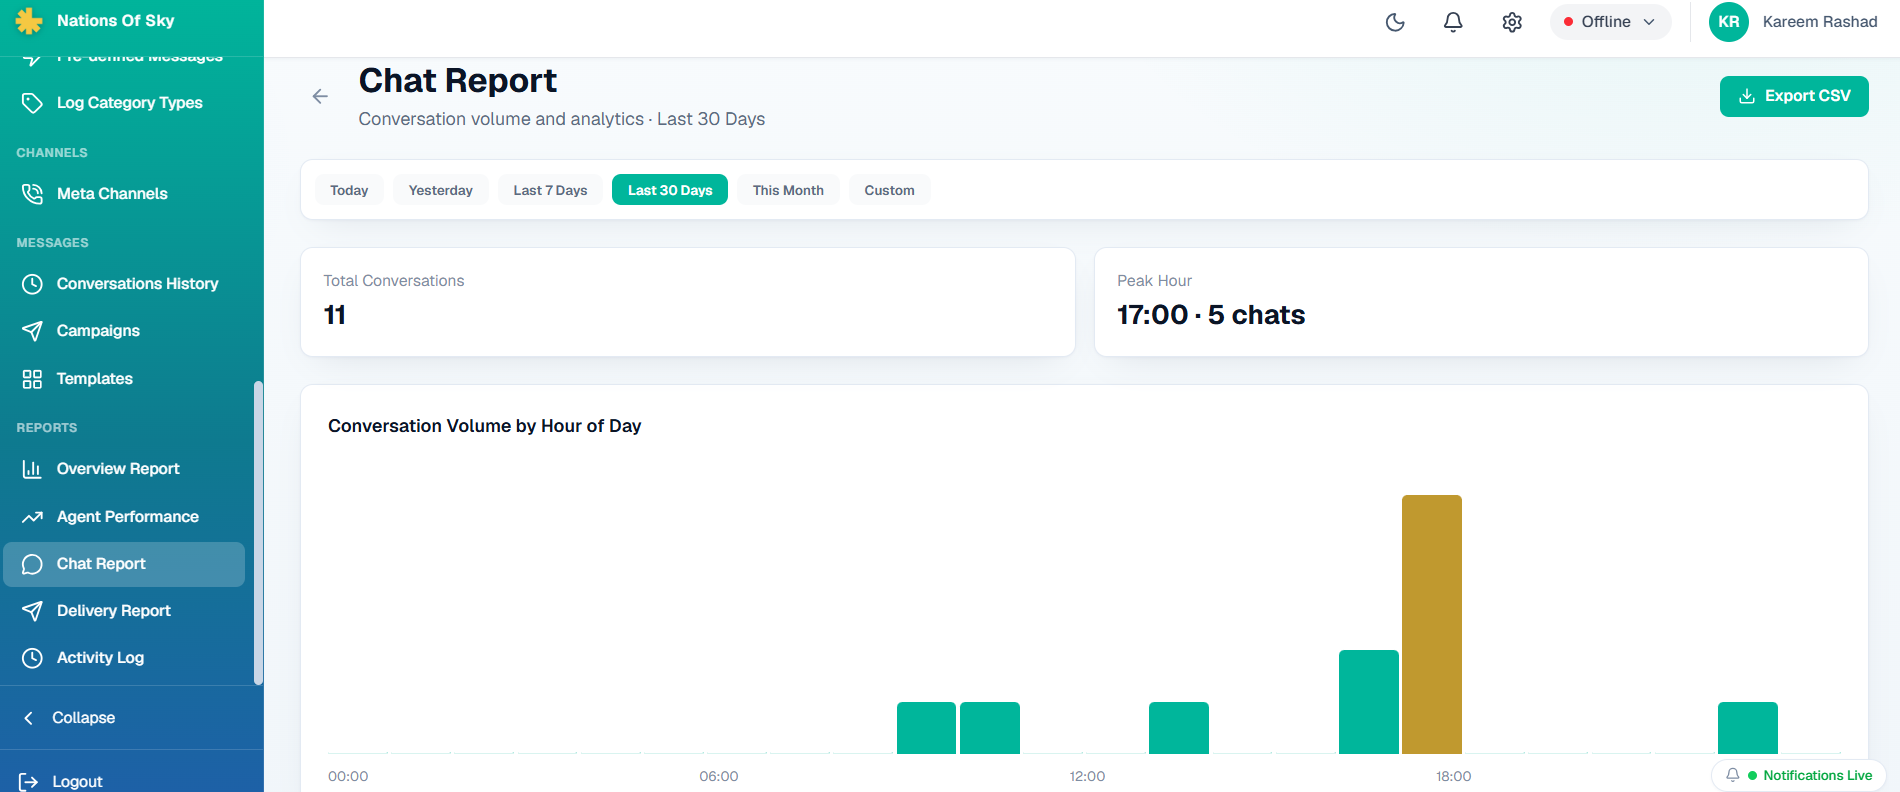
Task: Click the Nations Of Sky logo
Action: pos(30,21)
